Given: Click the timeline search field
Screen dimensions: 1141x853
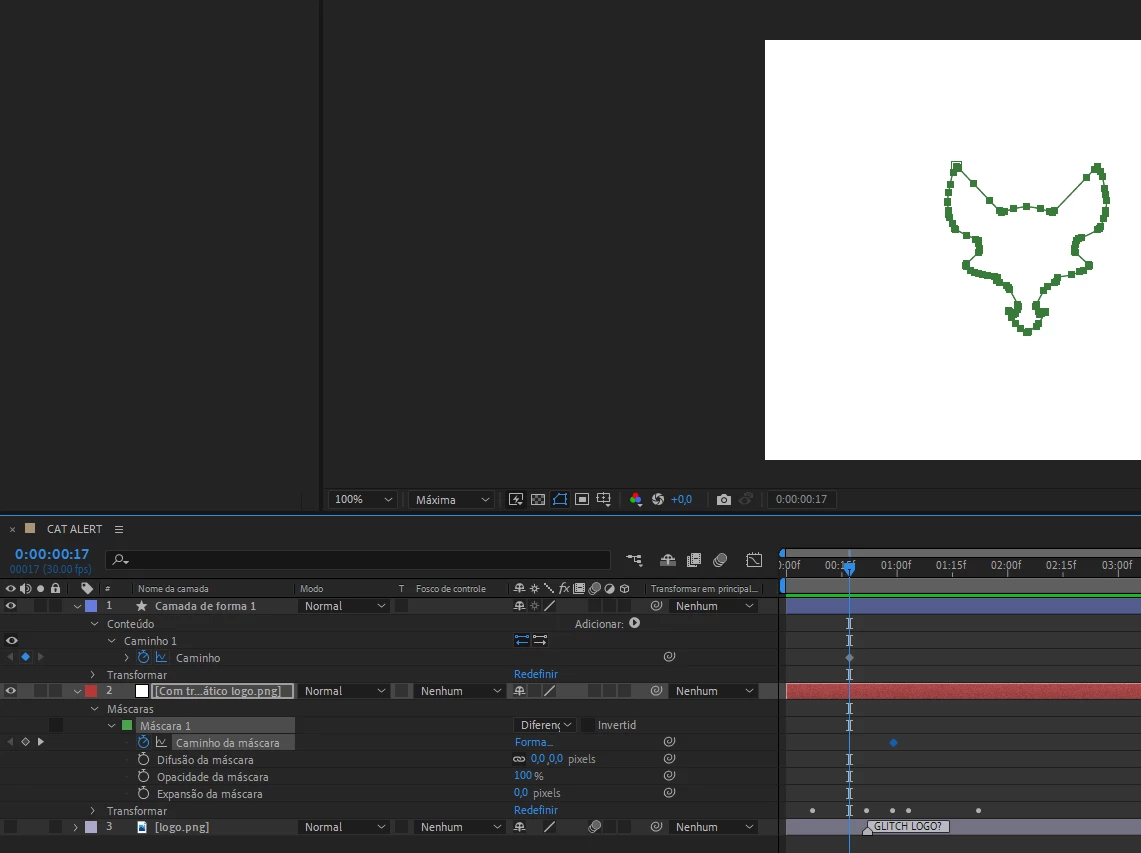Looking at the screenshot, I should 357,560.
